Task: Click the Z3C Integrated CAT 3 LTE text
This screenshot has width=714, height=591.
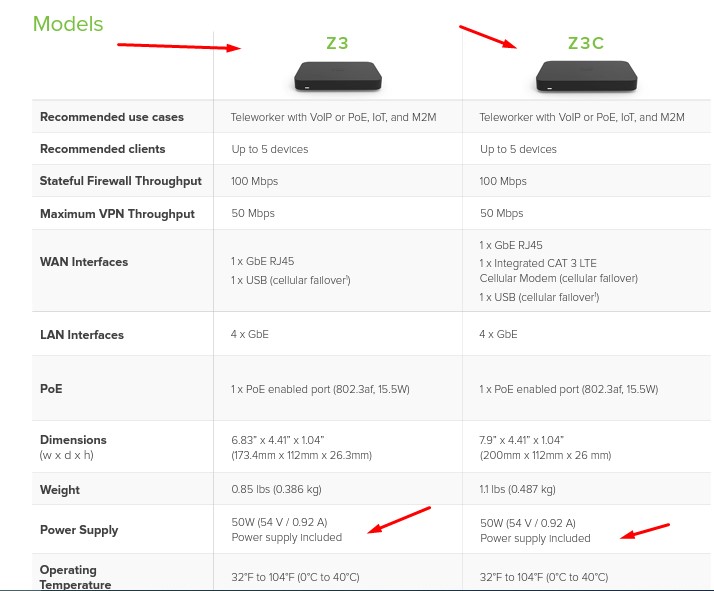Action: pos(545,261)
